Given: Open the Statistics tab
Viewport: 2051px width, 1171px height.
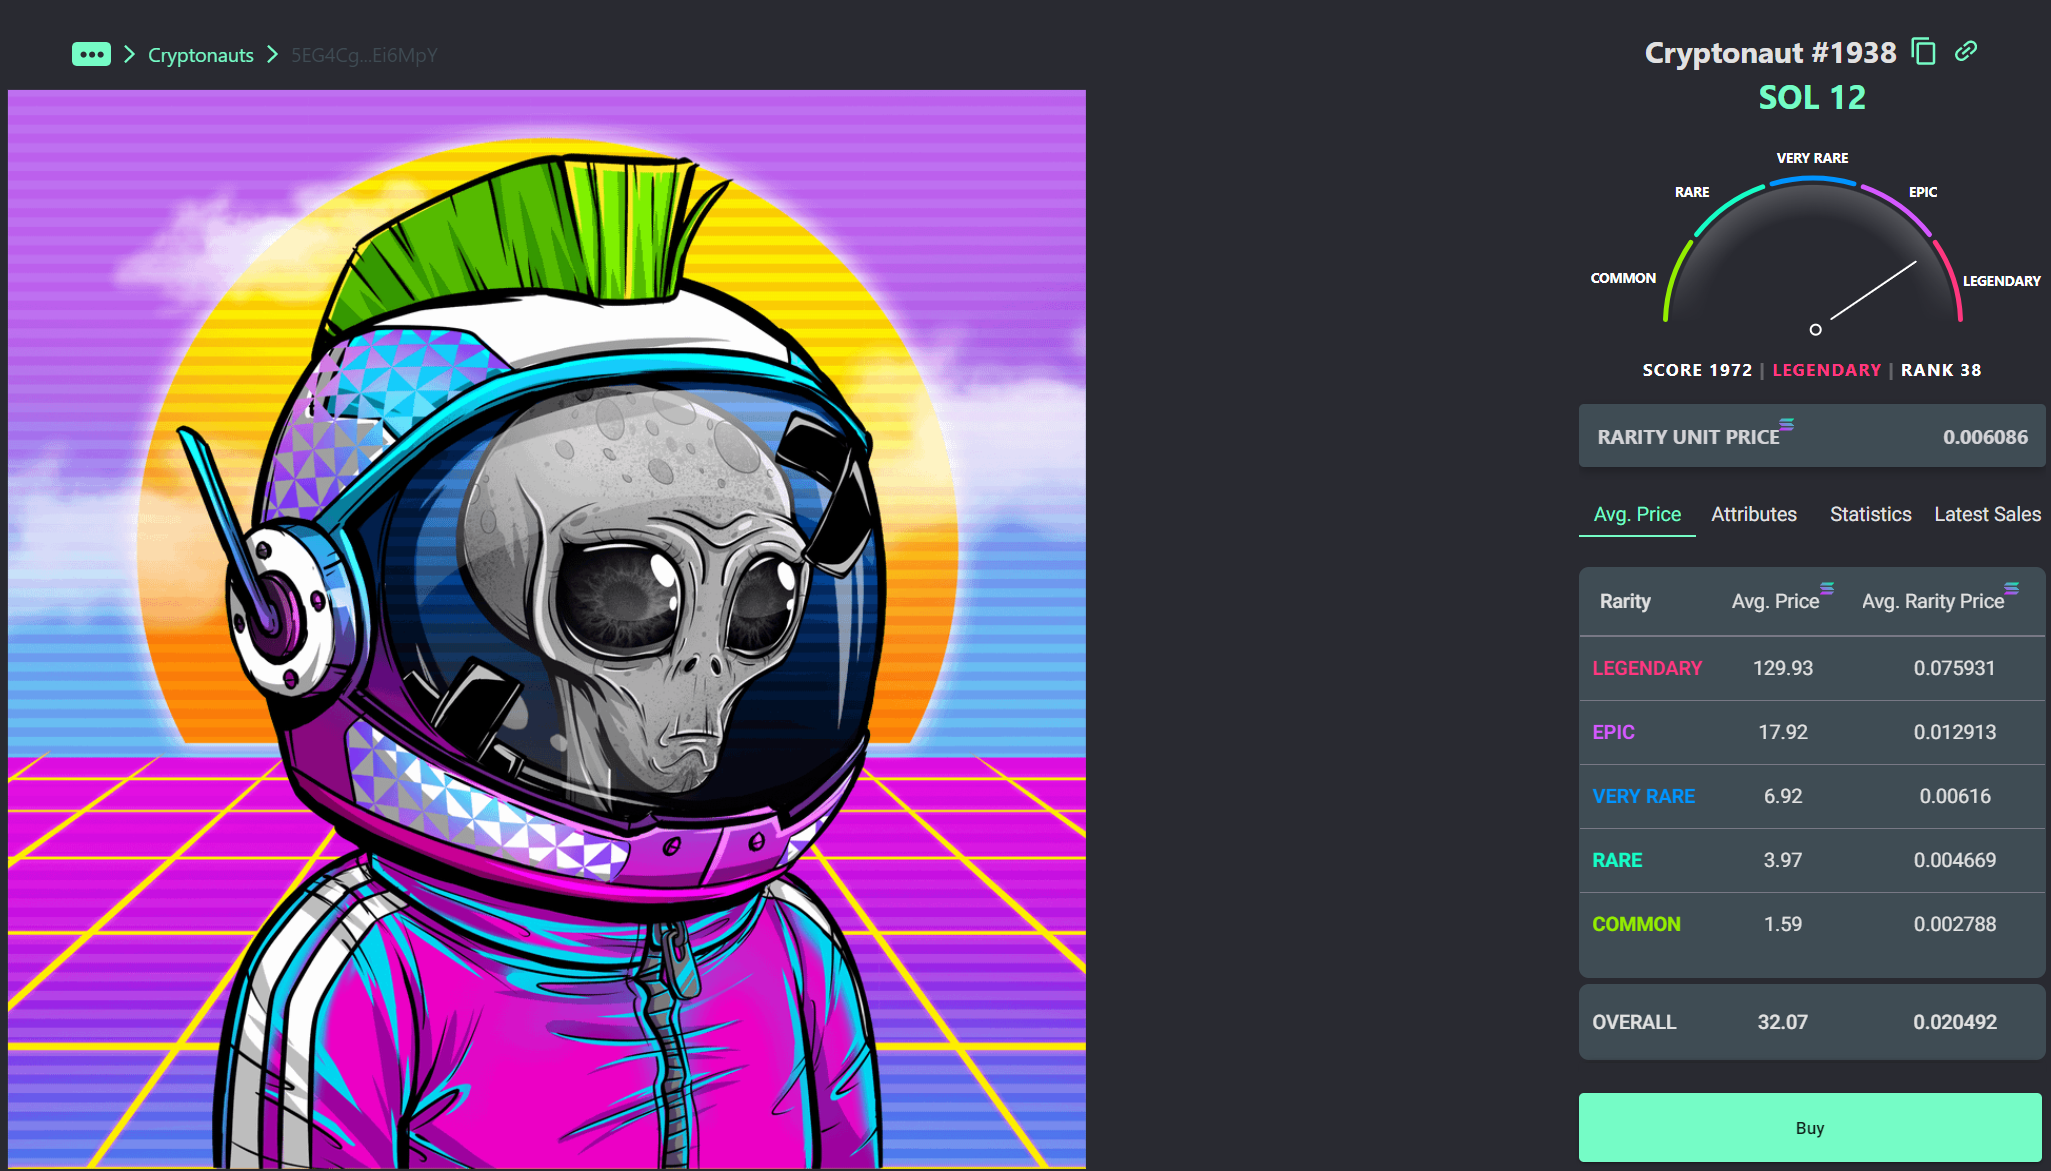Looking at the screenshot, I should point(1870,514).
